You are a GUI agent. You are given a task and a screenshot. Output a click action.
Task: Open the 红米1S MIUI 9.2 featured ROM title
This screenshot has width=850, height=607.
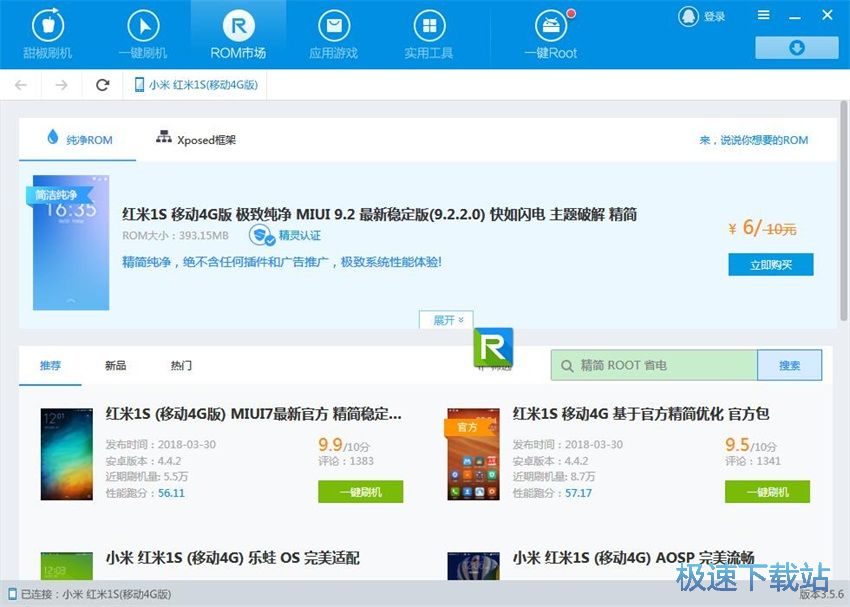tap(379, 214)
